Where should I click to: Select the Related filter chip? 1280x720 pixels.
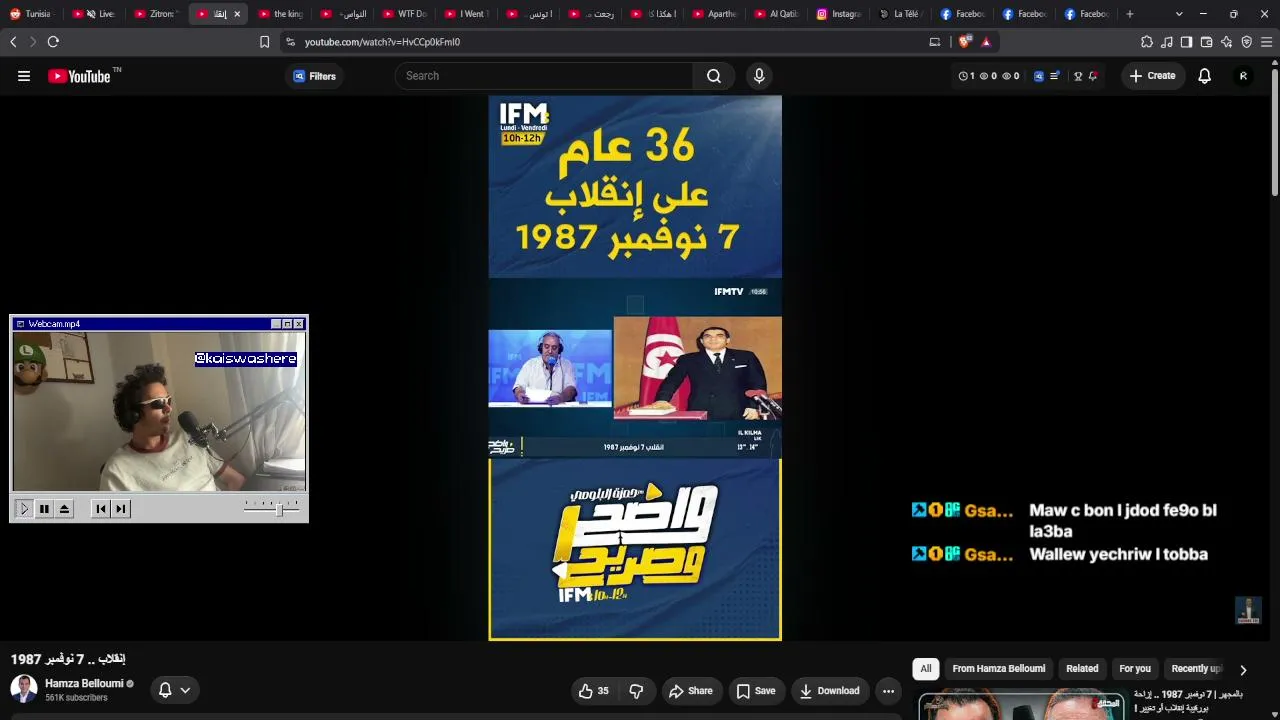point(1082,669)
